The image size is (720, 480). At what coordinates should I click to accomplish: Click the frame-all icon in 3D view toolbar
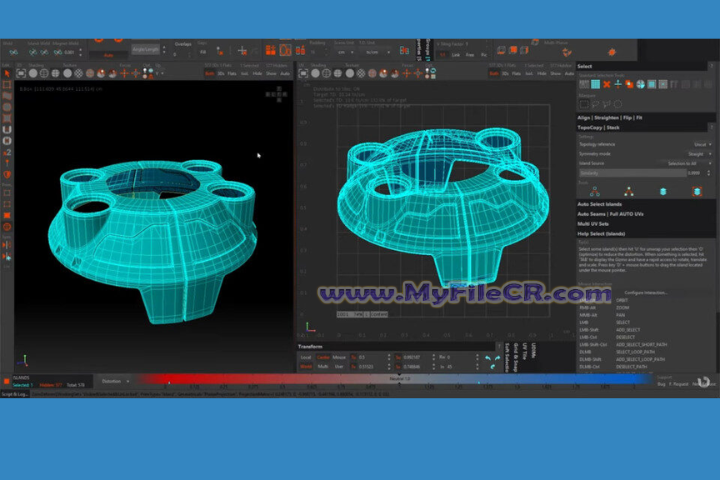pos(21,73)
